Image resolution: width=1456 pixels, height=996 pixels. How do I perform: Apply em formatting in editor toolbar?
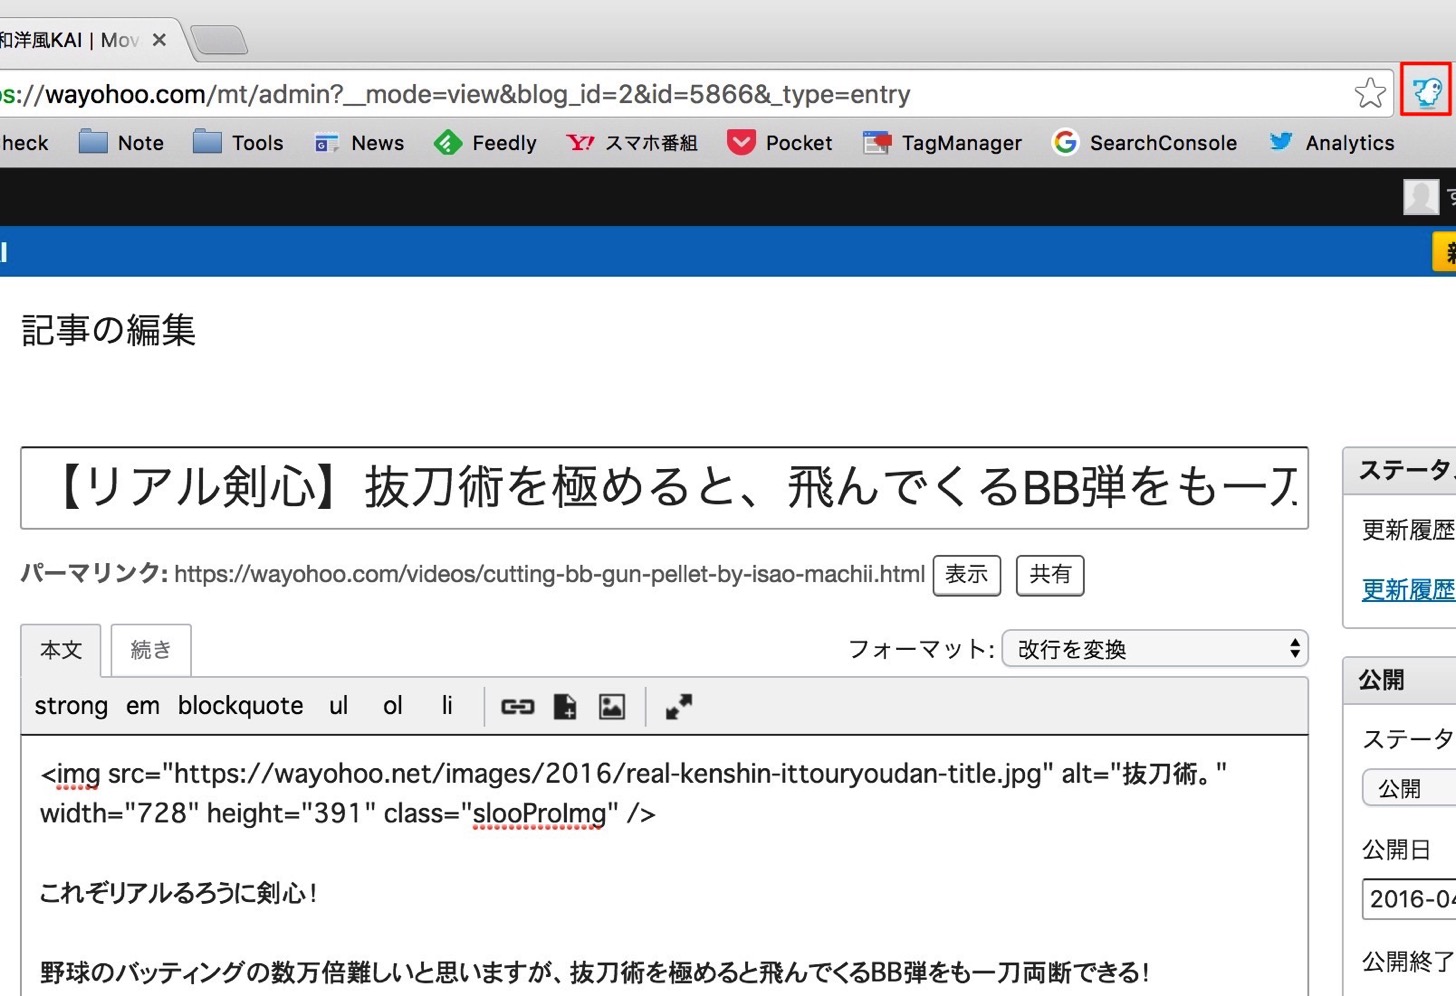click(143, 706)
